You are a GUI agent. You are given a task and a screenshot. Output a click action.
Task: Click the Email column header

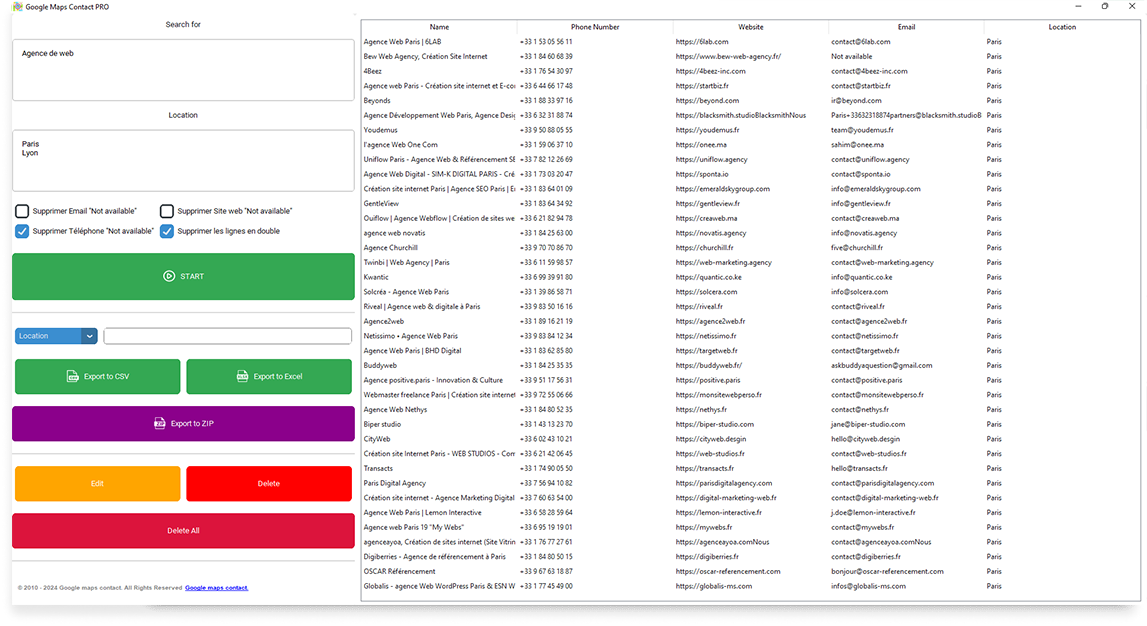(x=906, y=27)
